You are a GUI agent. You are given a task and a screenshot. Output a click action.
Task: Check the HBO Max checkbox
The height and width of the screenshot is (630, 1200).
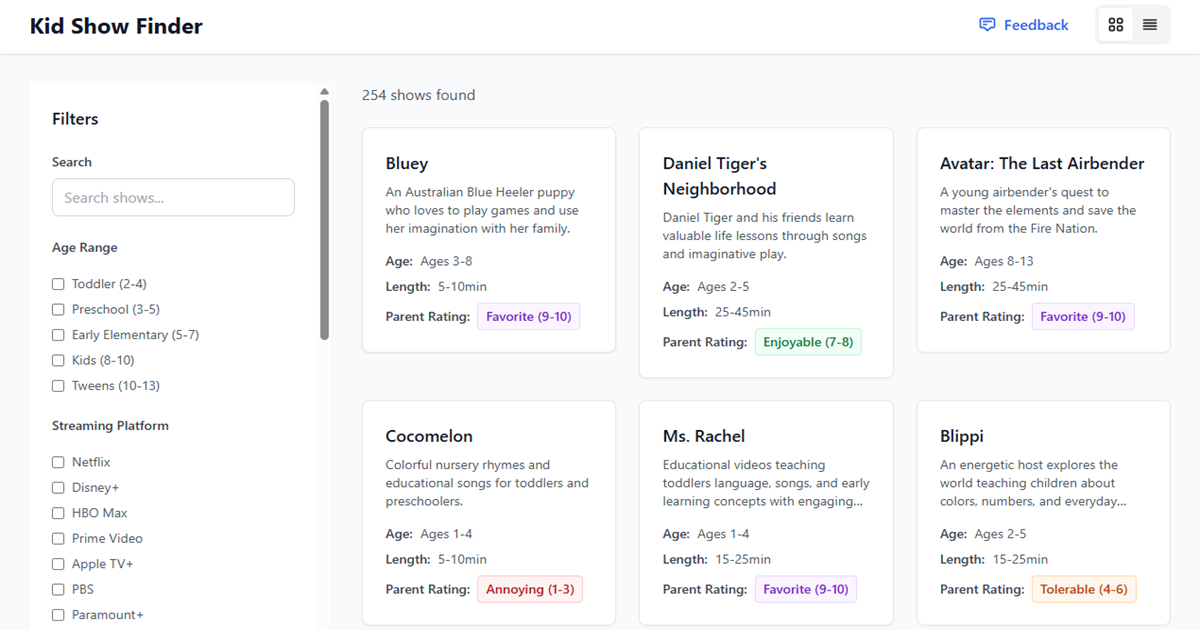point(58,513)
